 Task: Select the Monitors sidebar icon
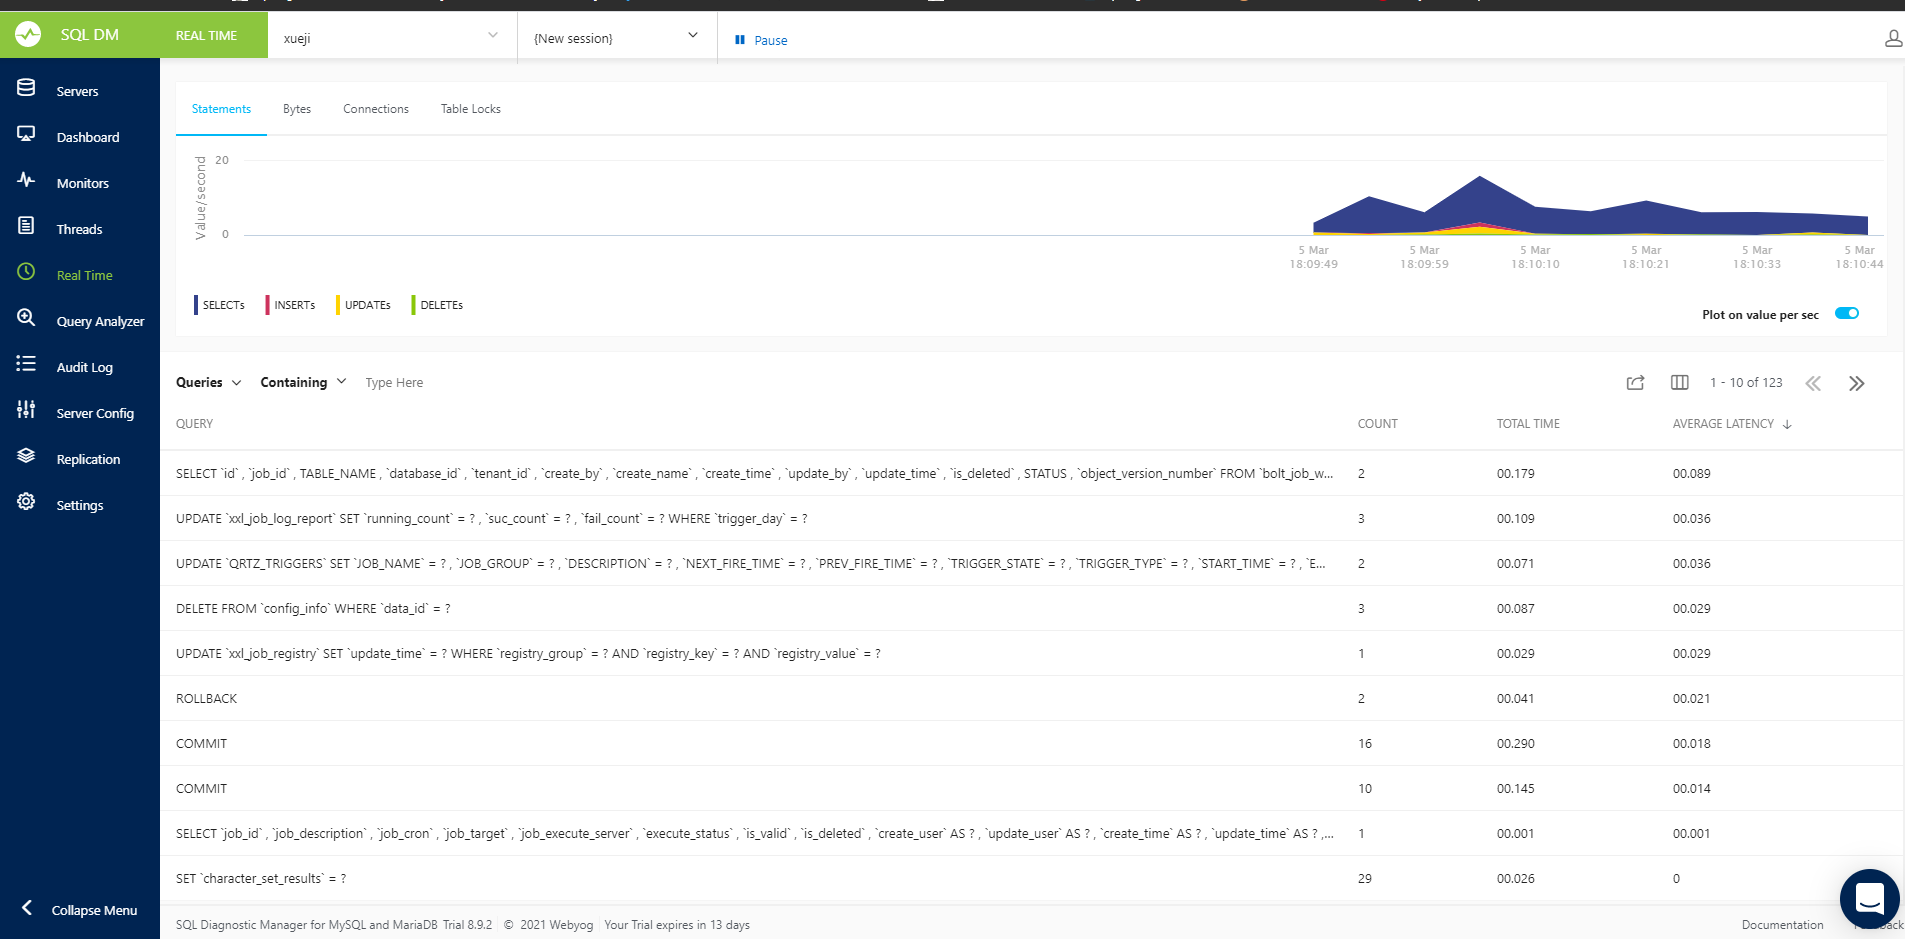(26, 182)
